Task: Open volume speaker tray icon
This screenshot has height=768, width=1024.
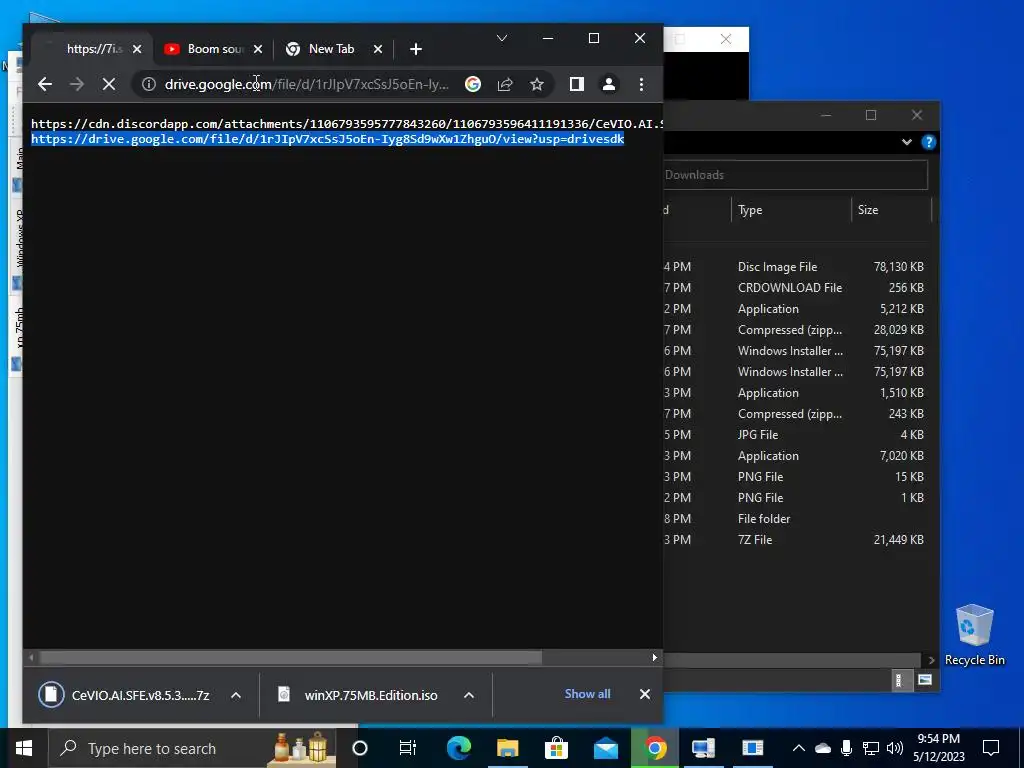Action: pyautogui.click(x=895, y=748)
